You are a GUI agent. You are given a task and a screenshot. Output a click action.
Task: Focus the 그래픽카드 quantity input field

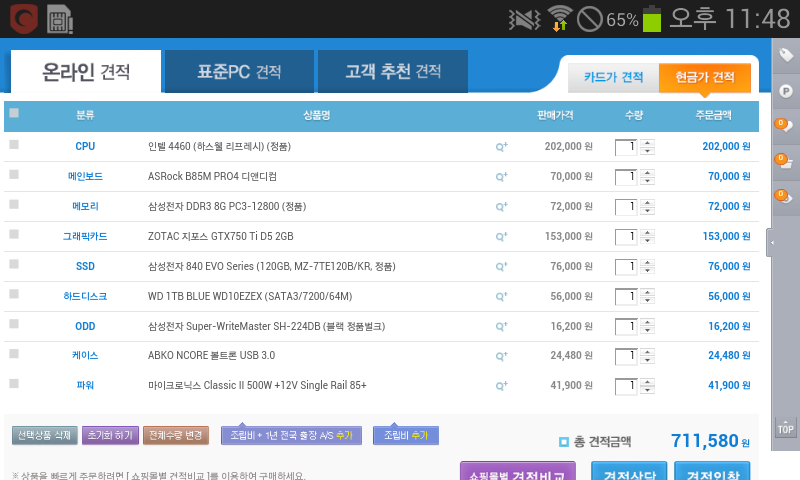(626, 237)
